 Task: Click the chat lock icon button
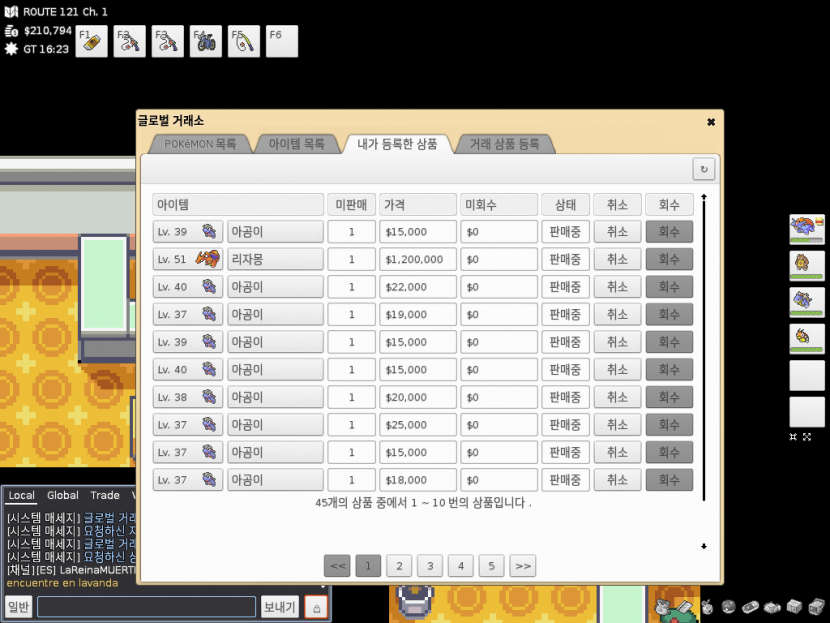click(x=316, y=607)
